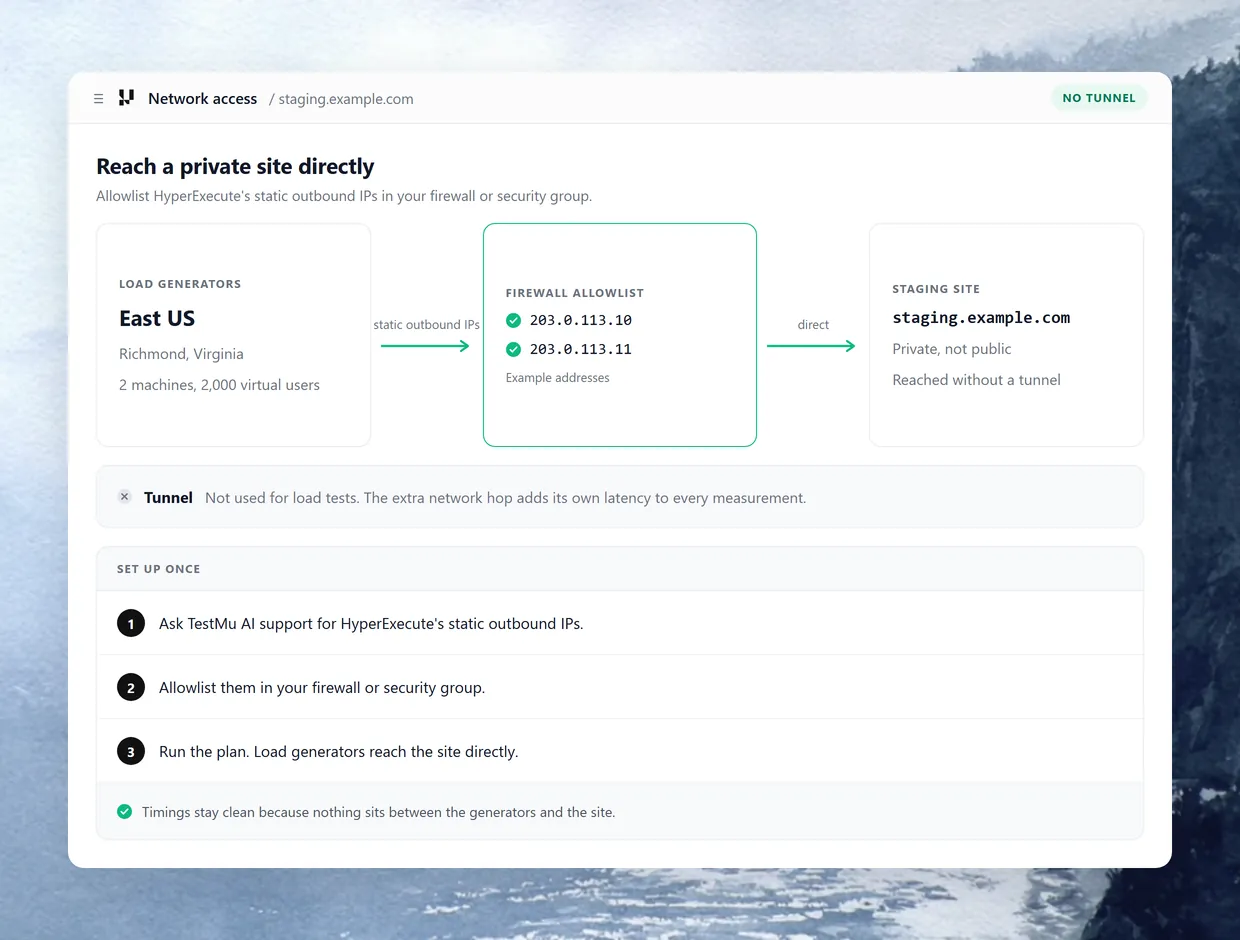Click green check beside 203.0.113.10
The height and width of the screenshot is (940, 1240).
coord(513,320)
